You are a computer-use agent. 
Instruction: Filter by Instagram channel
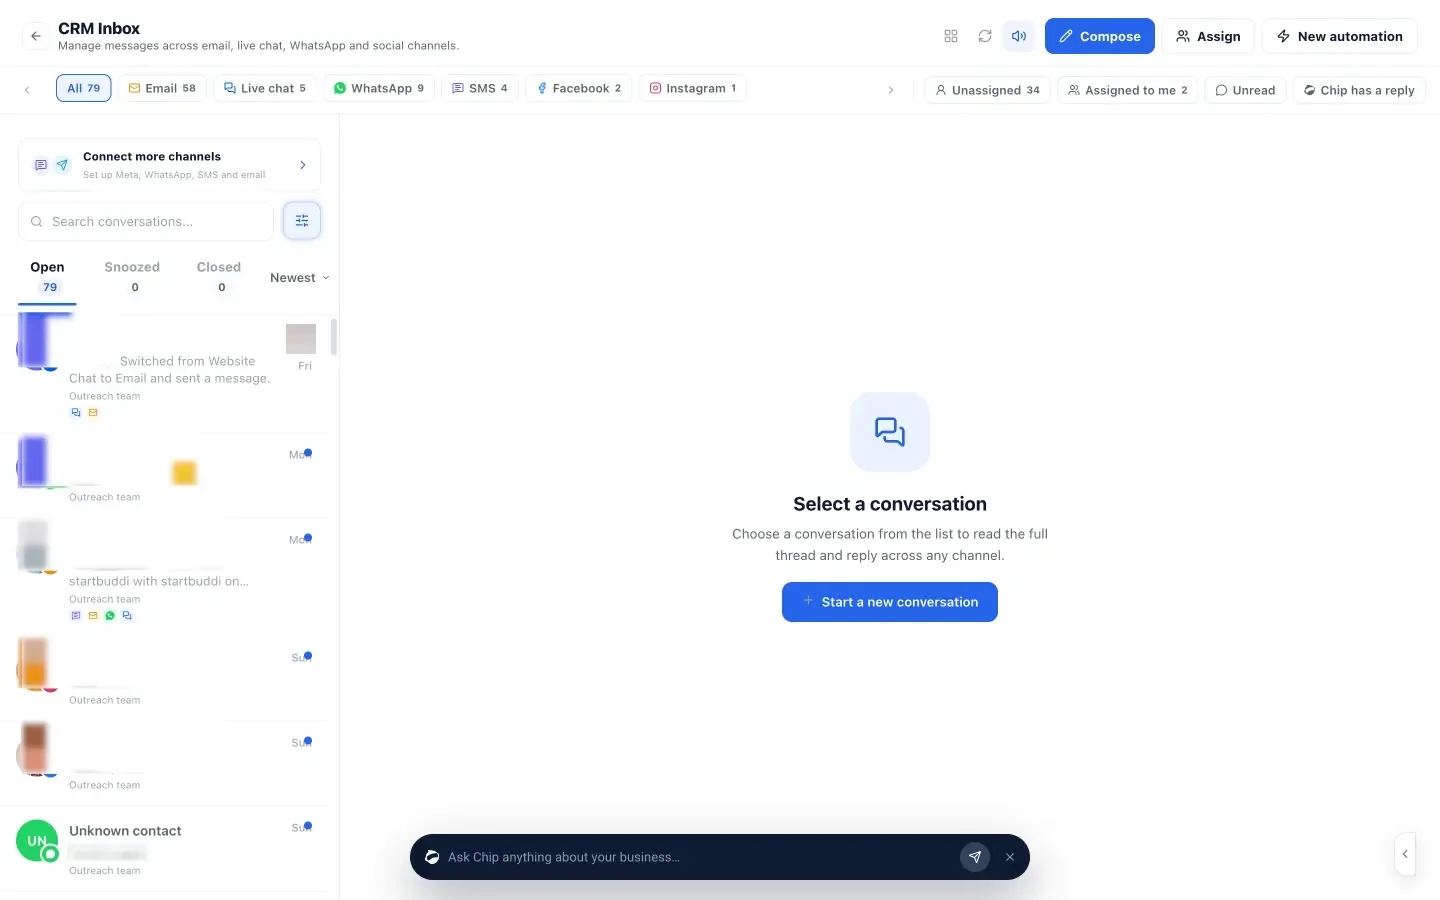tap(693, 88)
